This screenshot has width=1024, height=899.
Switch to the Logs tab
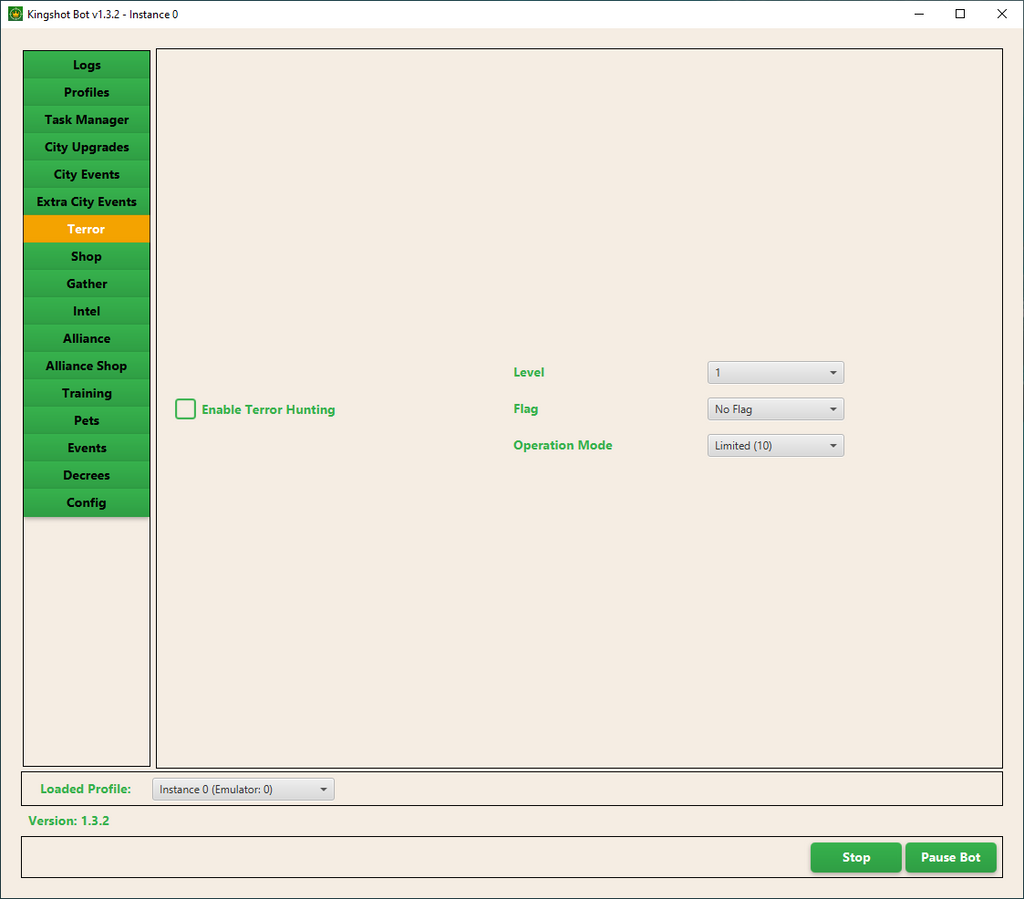pyautogui.click(x=87, y=65)
